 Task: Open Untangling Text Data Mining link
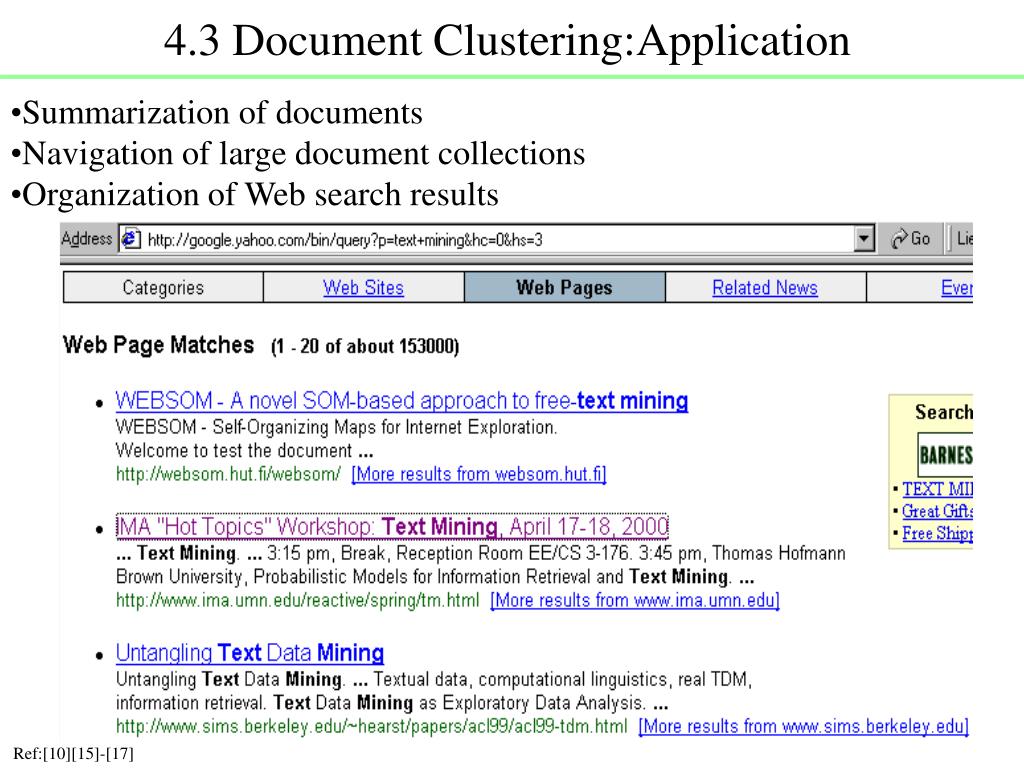pyautogui.click(x=249, y=653)
